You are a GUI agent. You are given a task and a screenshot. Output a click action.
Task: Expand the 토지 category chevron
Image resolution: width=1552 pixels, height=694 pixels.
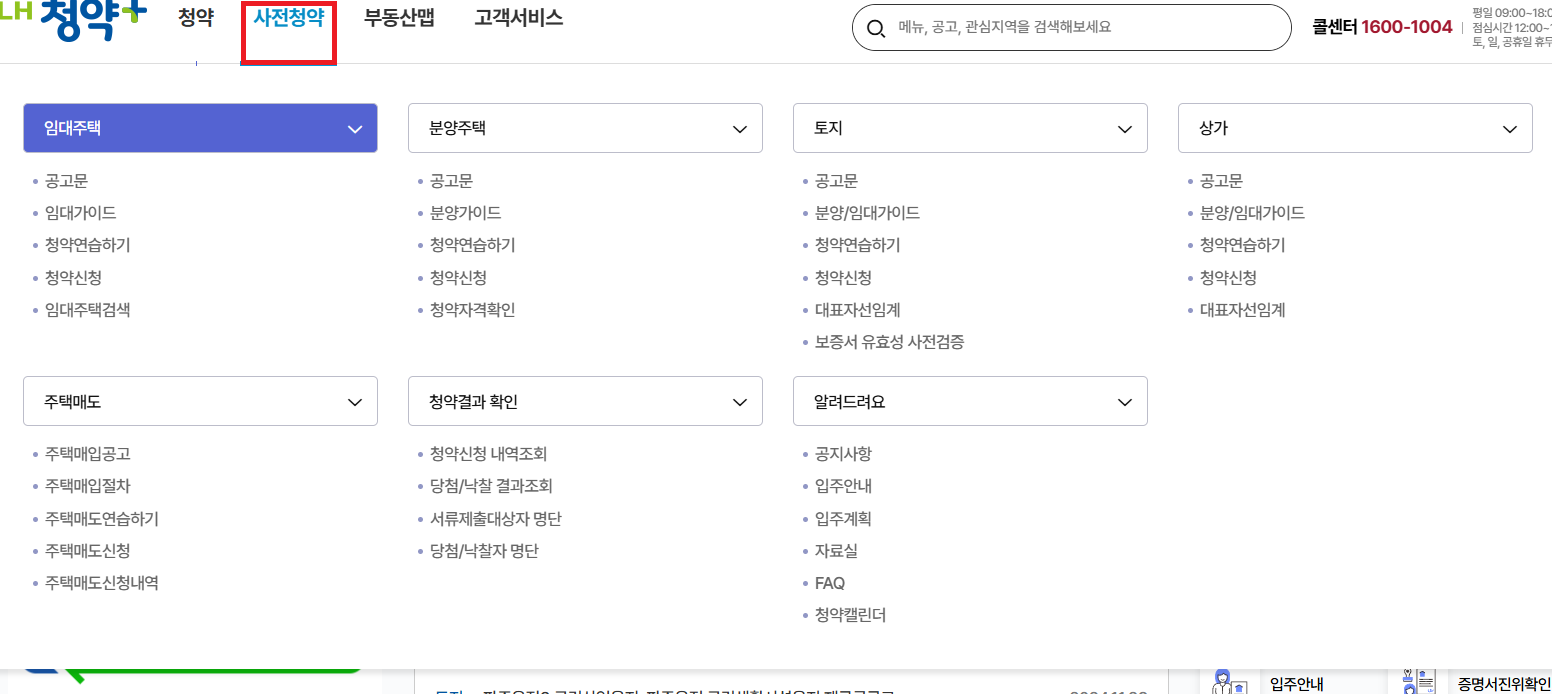point(1123,128)
